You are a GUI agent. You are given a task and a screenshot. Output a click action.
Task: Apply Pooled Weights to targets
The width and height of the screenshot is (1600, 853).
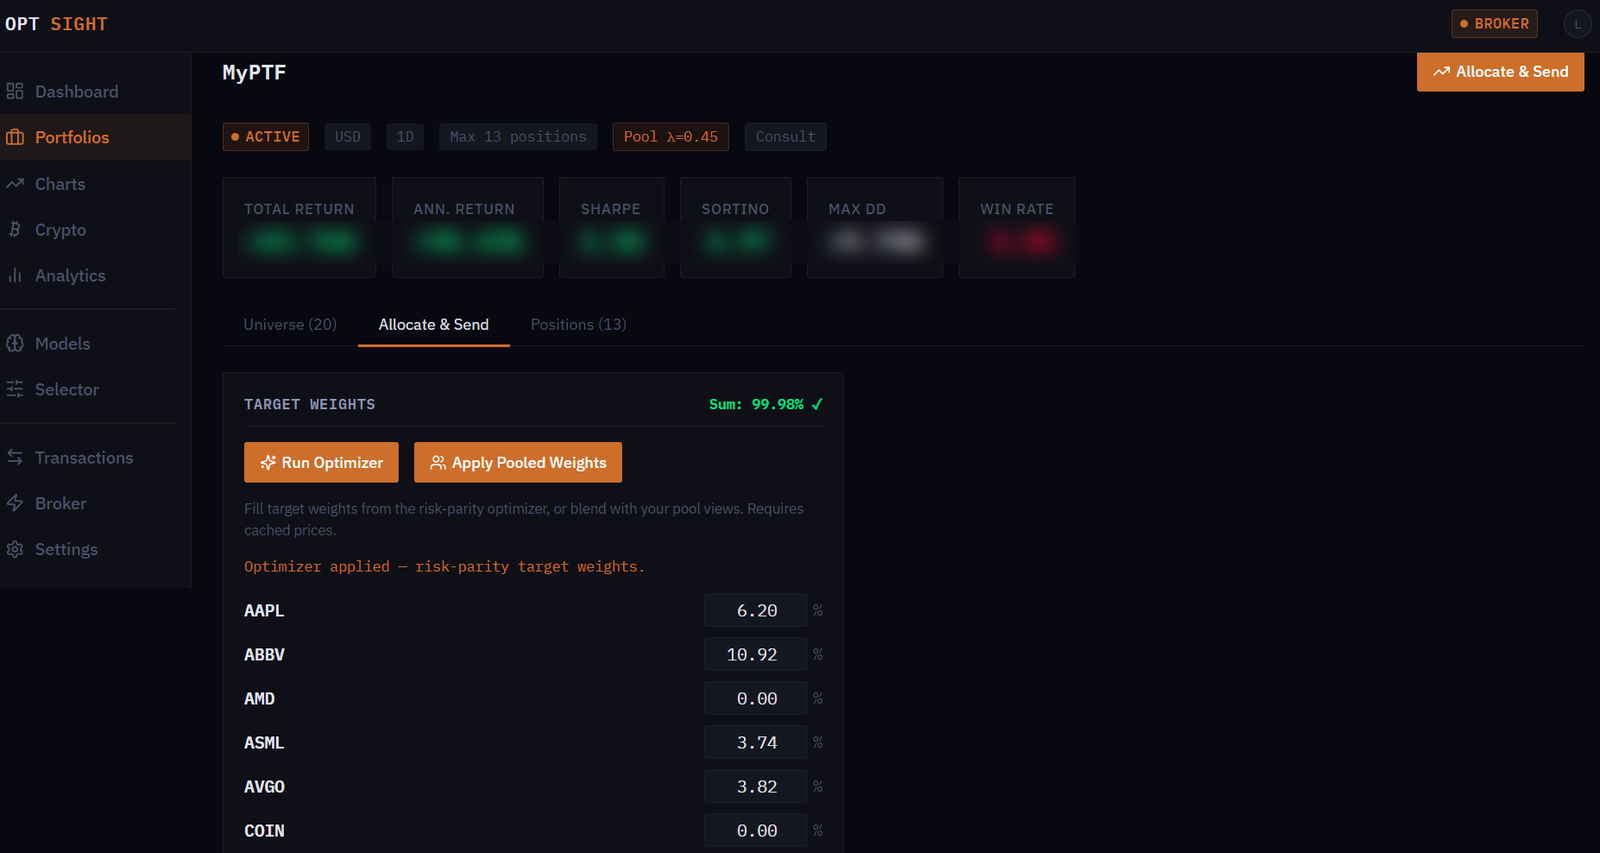click(518, 462)
